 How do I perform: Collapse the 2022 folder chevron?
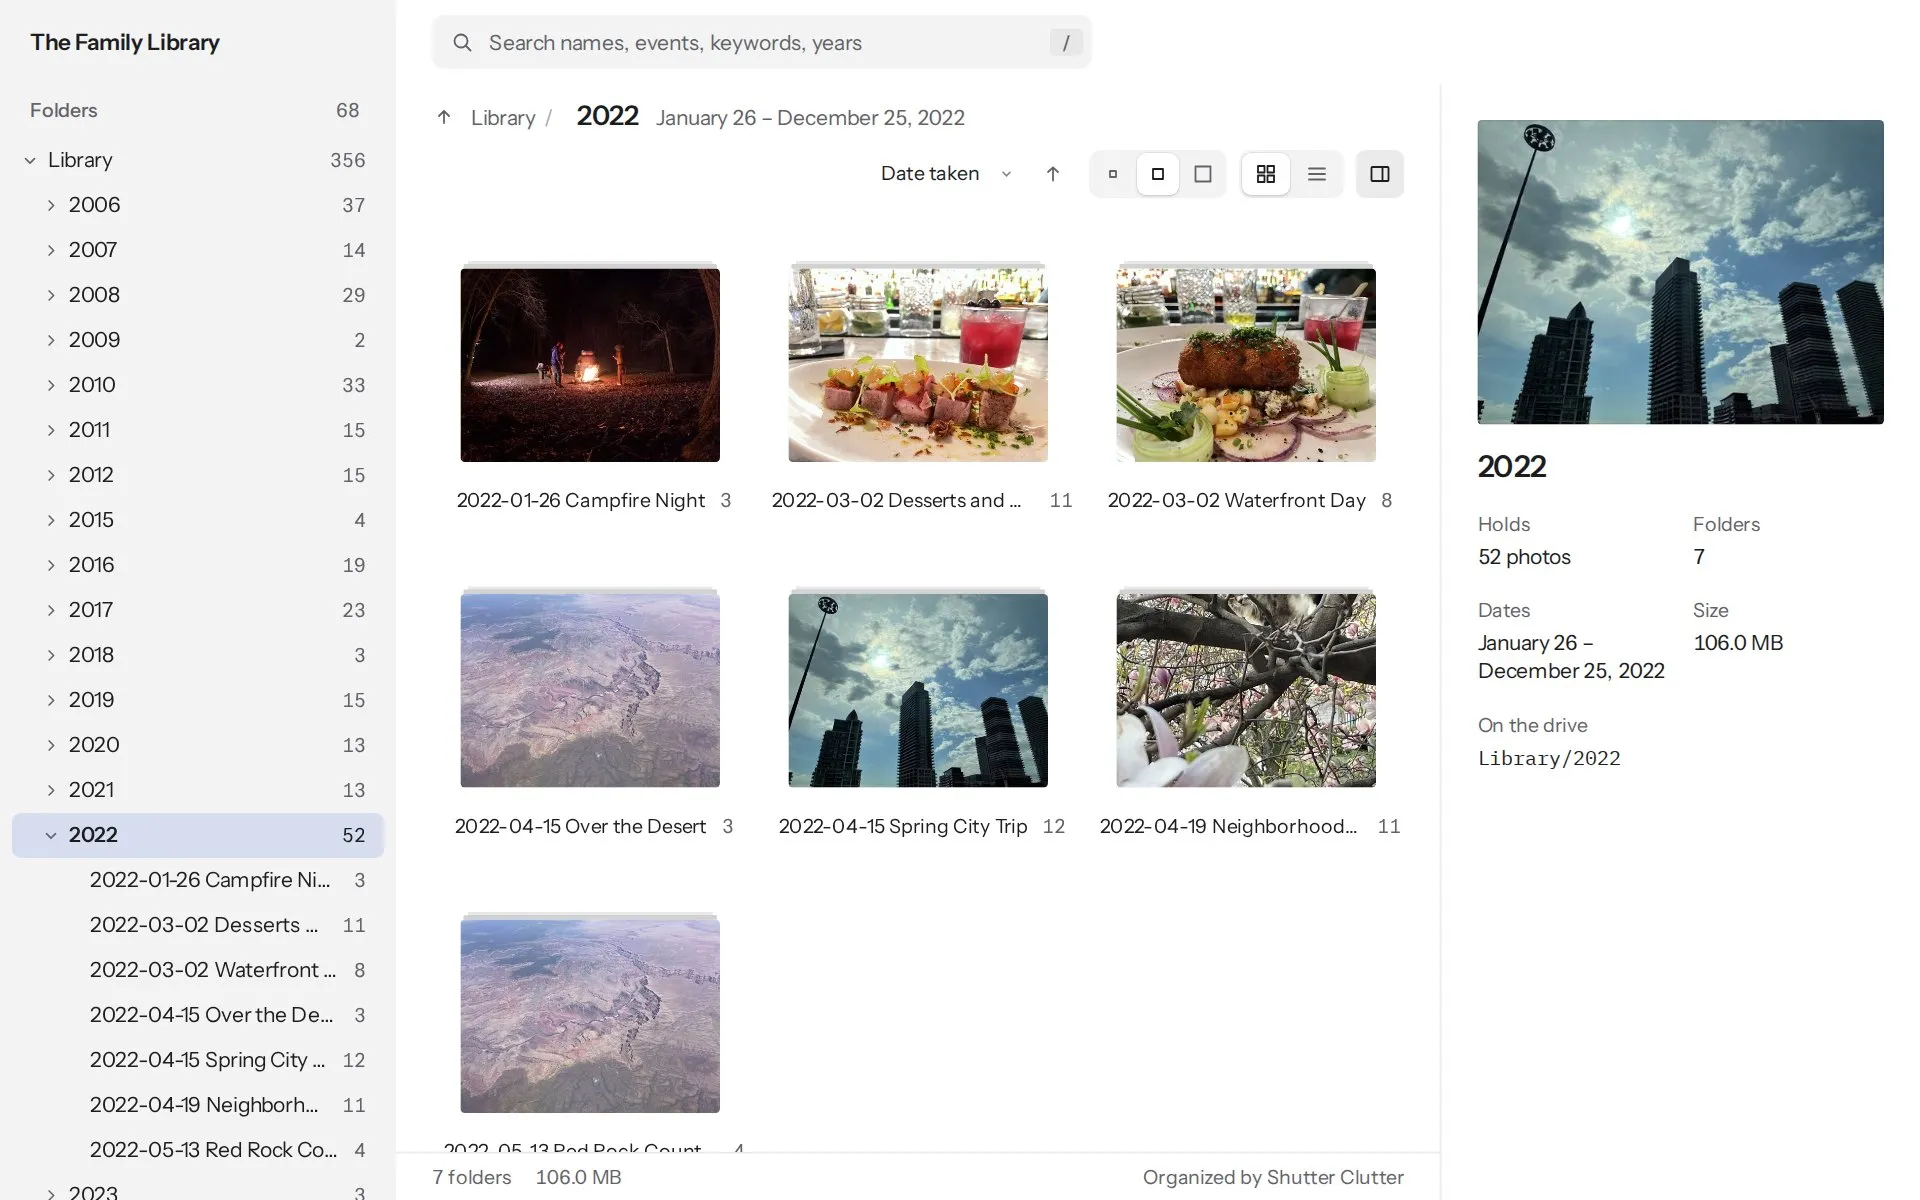[51, 835]
